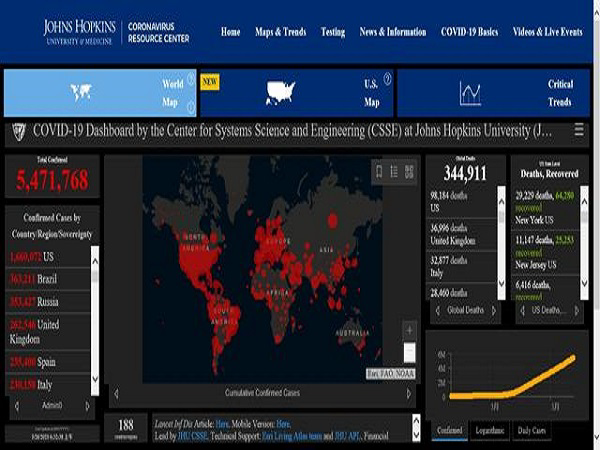Select the Confirmed chart view
The height and width of the screenshot is (450, 600).
click(450, 431)
